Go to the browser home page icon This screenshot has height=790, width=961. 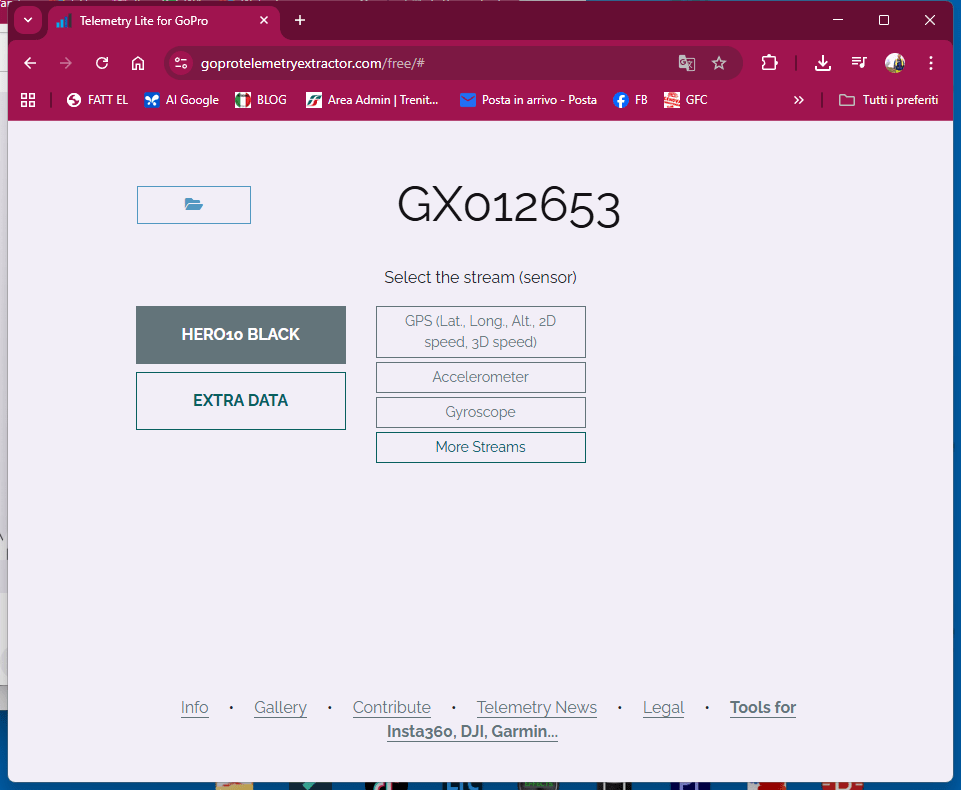point(138,63)
